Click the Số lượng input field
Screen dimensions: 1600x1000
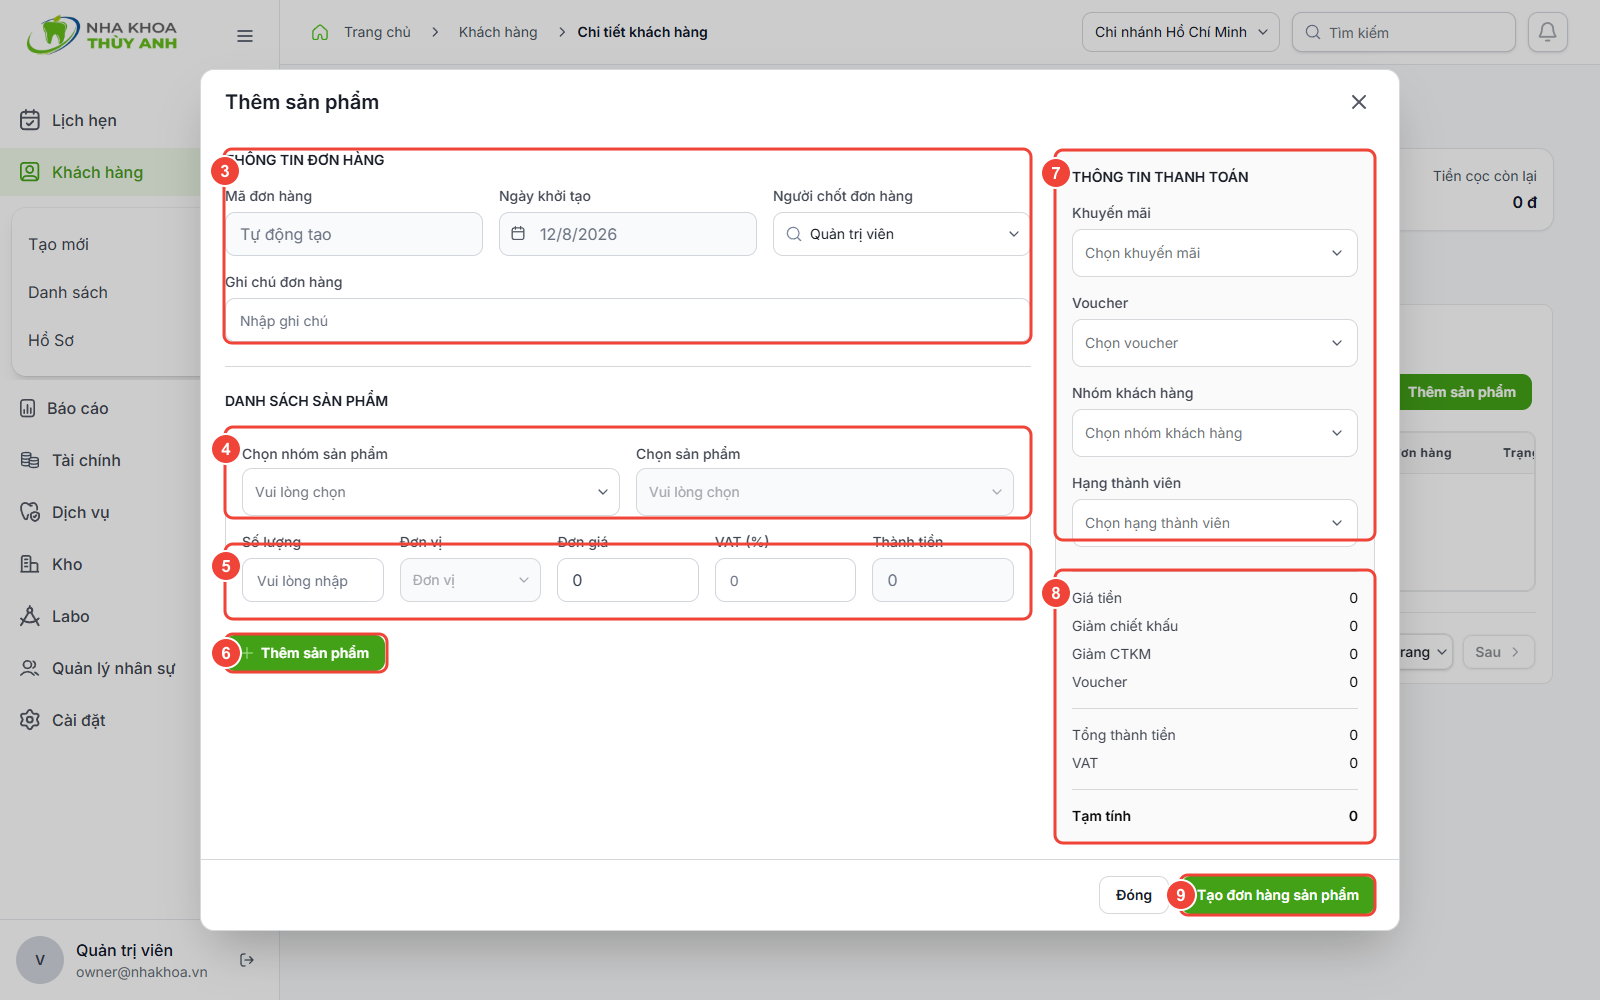click(313, 580)
